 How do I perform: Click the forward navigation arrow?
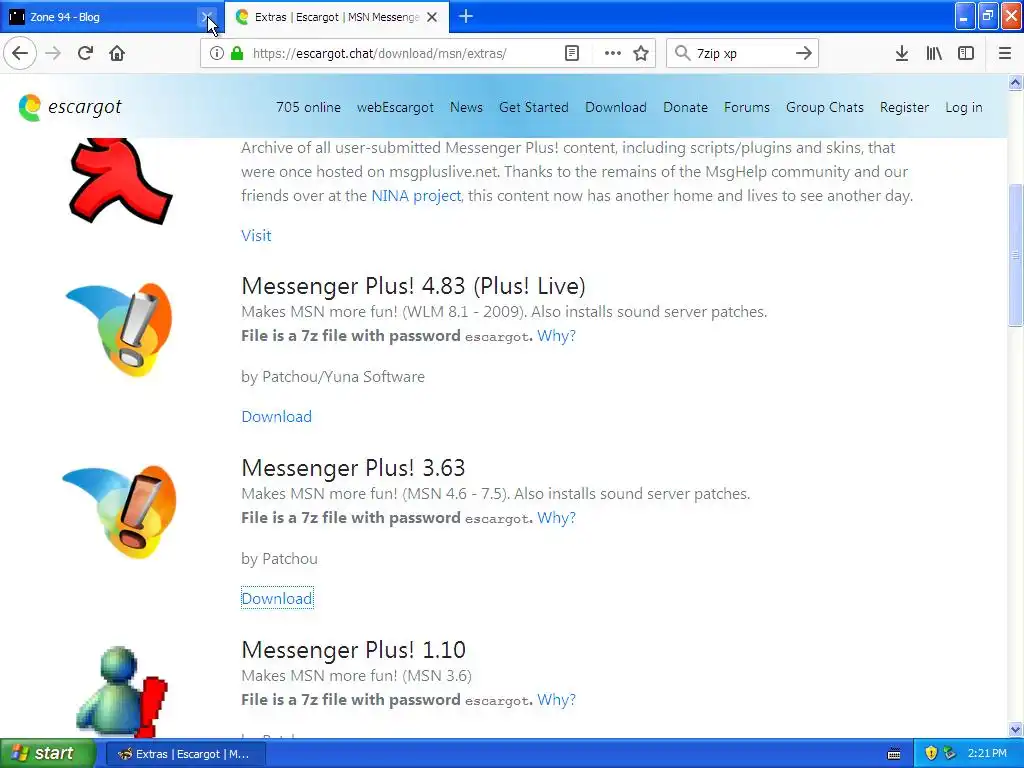[53, 53]
